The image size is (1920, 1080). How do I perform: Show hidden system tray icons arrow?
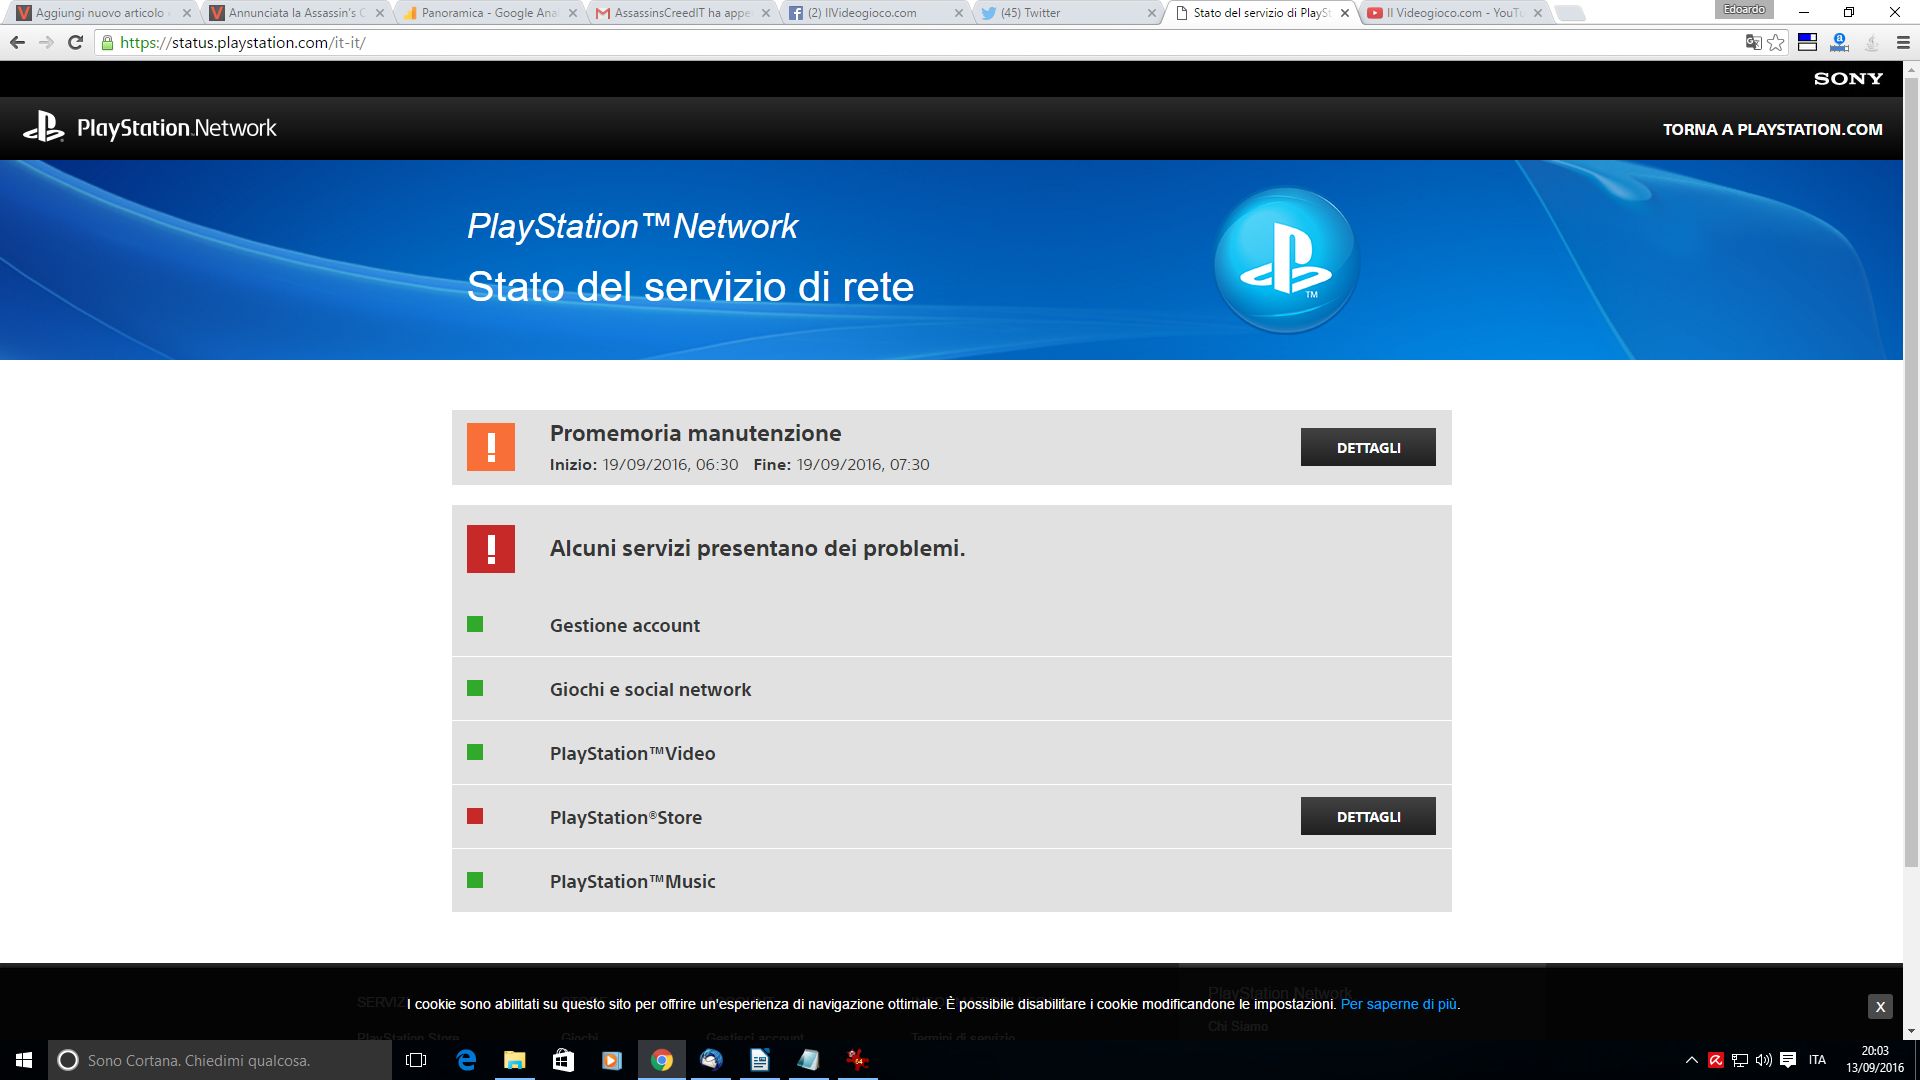point(1691,1060)
